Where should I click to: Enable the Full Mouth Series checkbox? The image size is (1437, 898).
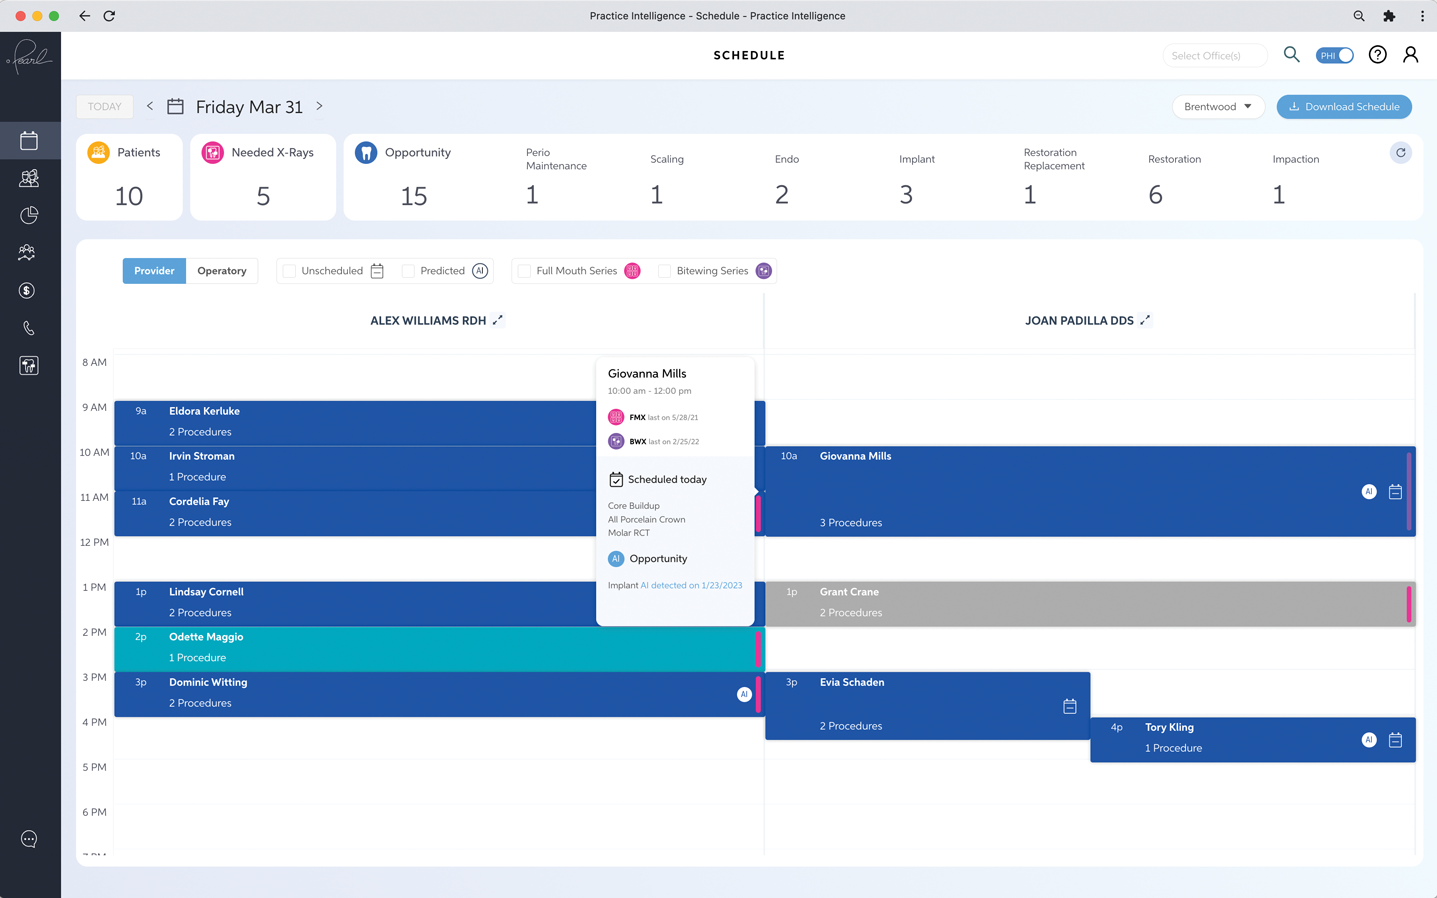pyautogui.click(x=524, y=271)
